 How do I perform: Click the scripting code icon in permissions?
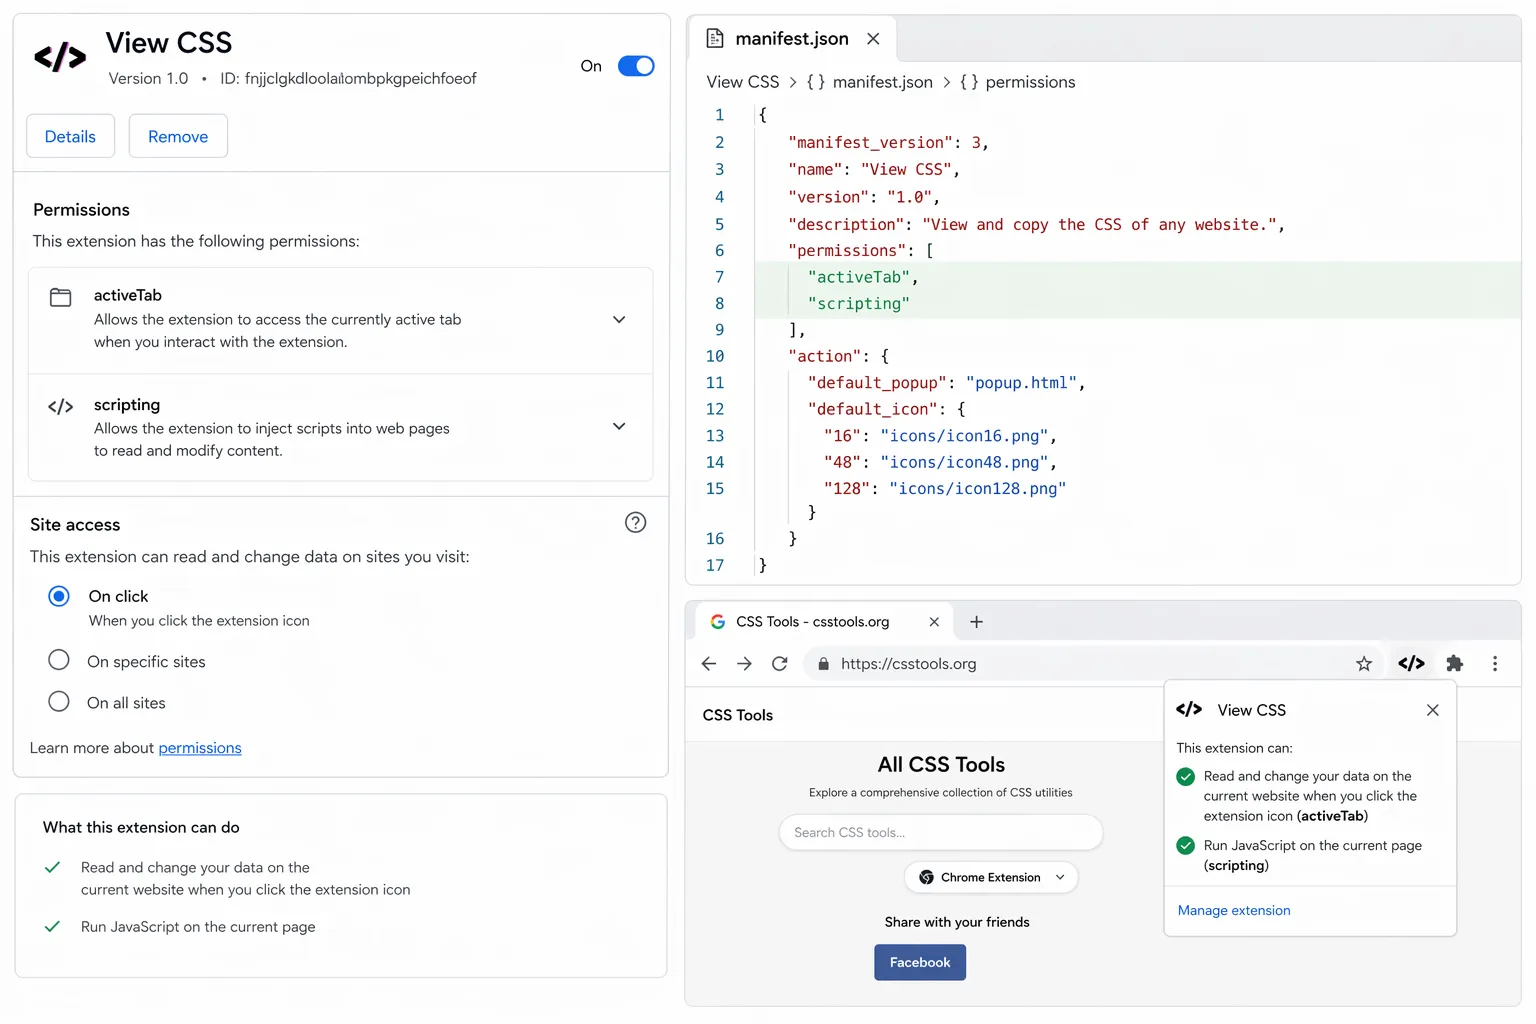pos(61,406)
